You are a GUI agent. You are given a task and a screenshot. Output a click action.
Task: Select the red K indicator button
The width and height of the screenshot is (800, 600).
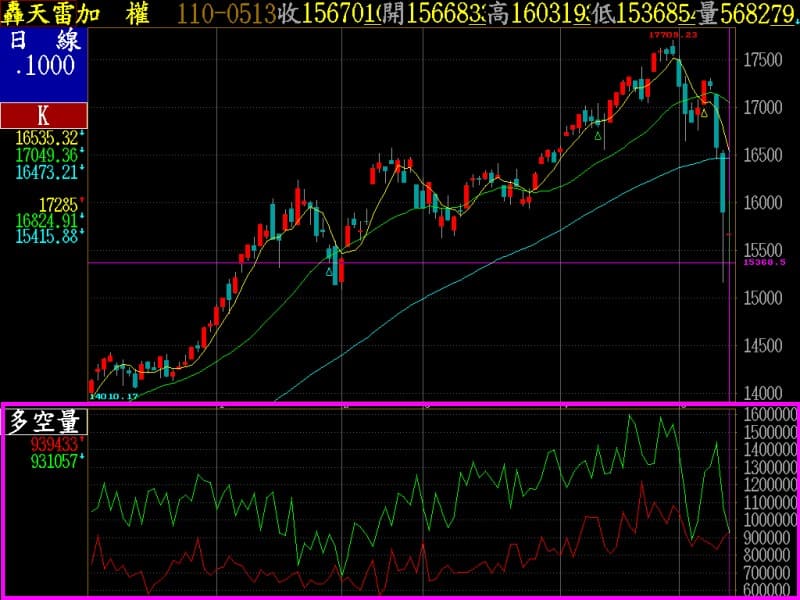pyautogui.click(x=43, y=115)
